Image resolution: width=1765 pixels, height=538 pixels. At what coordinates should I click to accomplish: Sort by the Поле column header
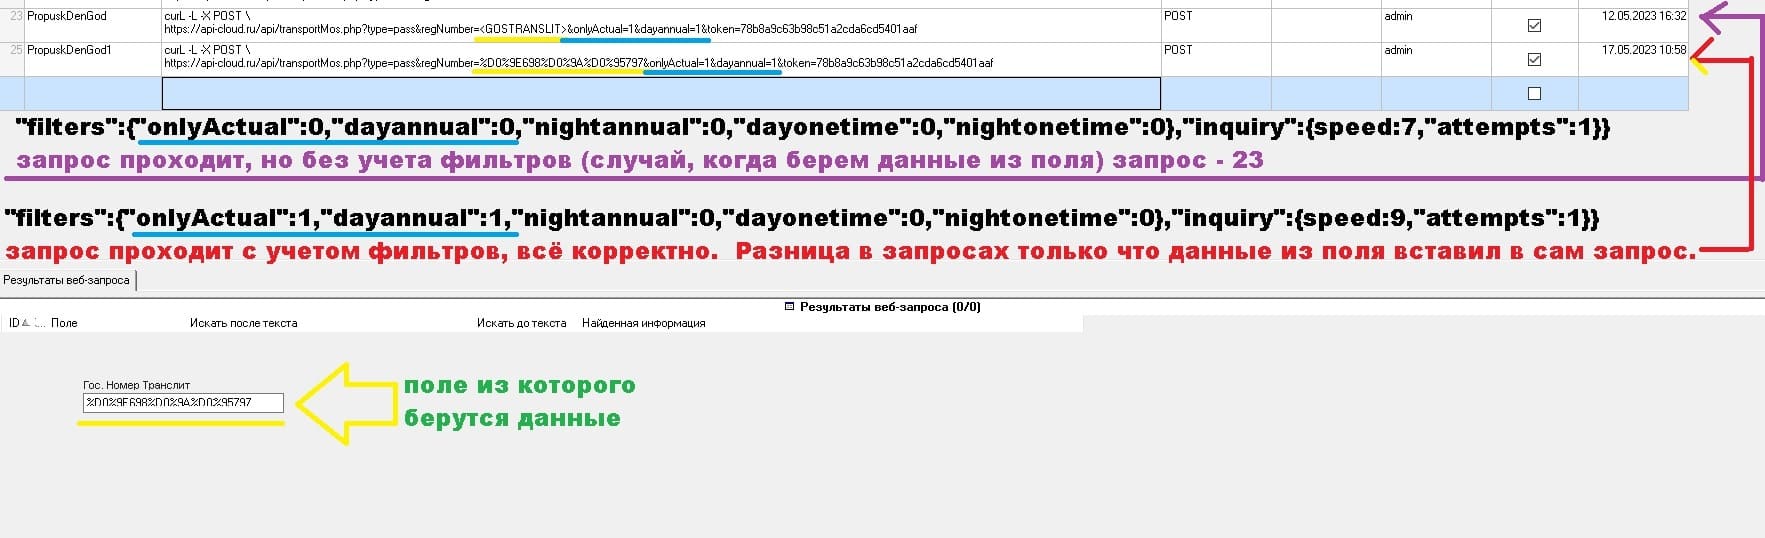64,323
